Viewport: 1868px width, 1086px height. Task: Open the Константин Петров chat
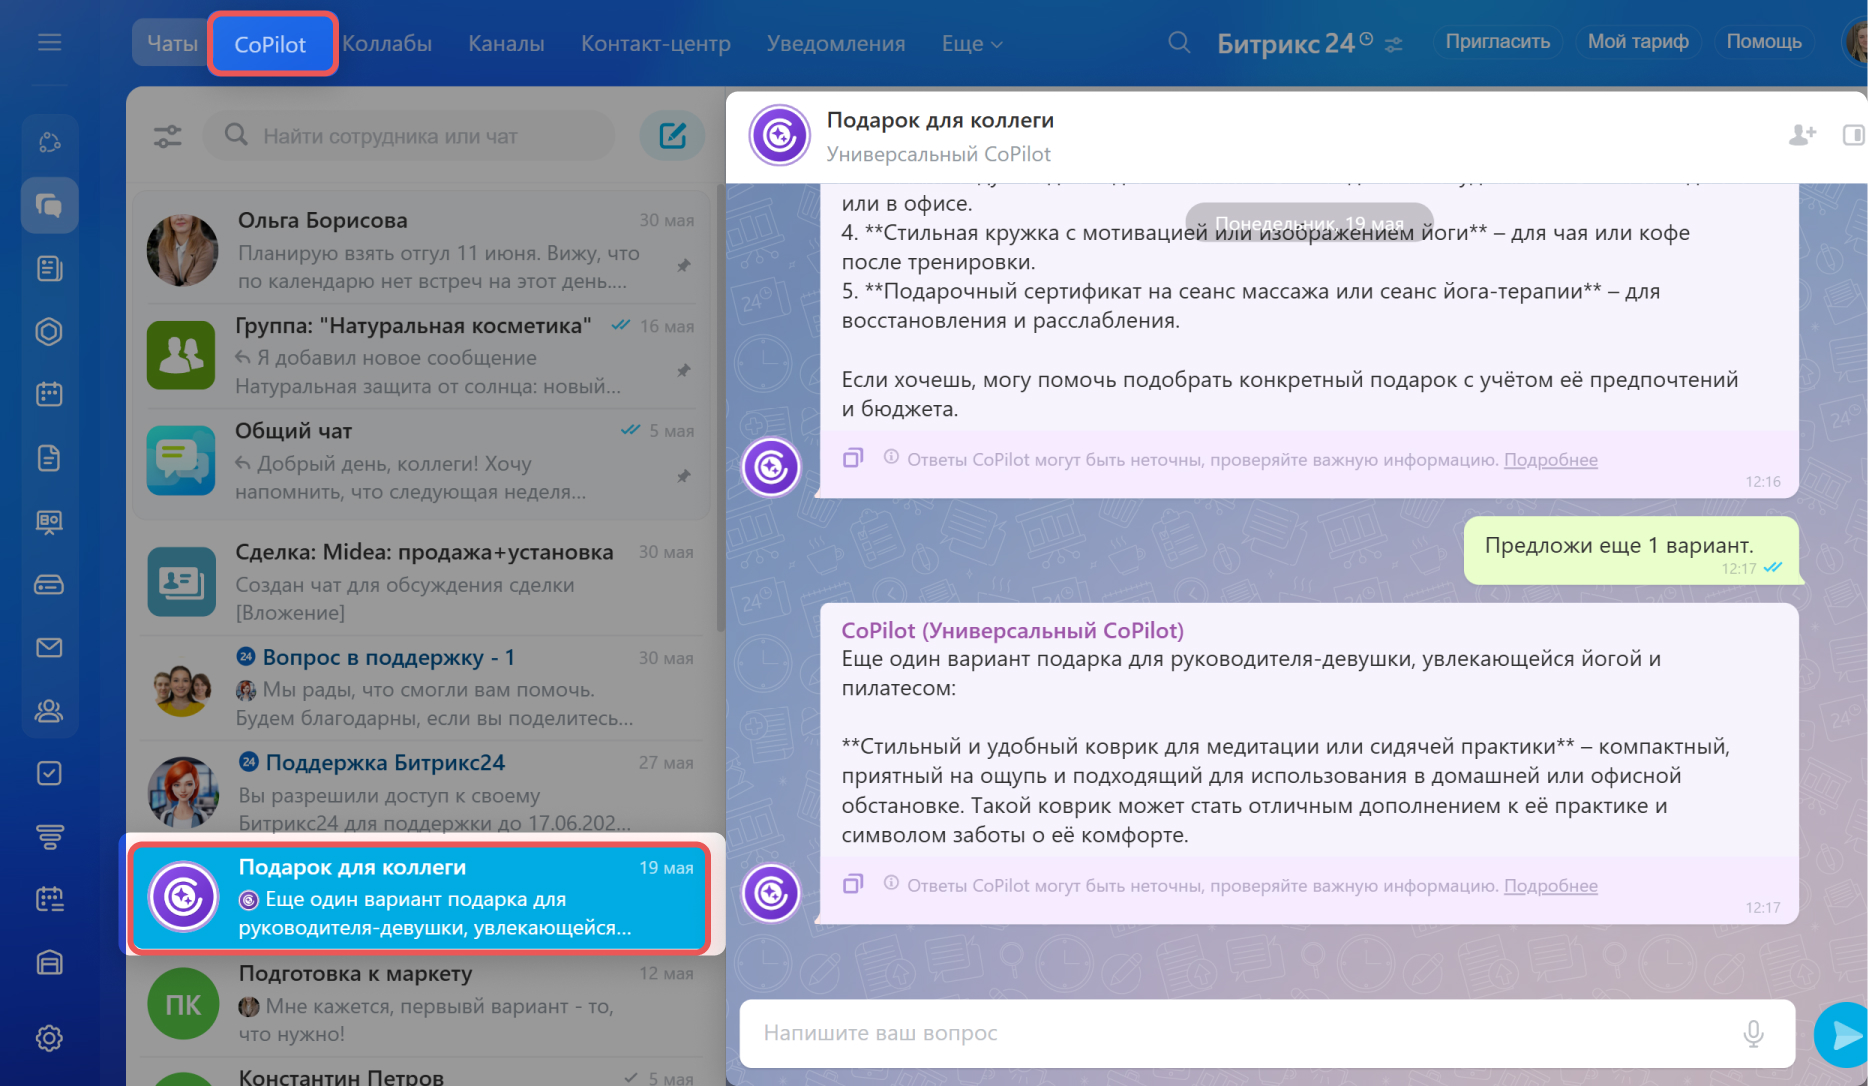(x=420, y=1074)
